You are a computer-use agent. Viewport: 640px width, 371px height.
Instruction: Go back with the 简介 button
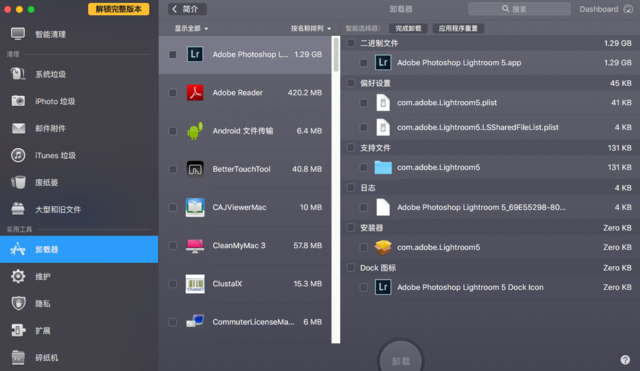(187, 9)
